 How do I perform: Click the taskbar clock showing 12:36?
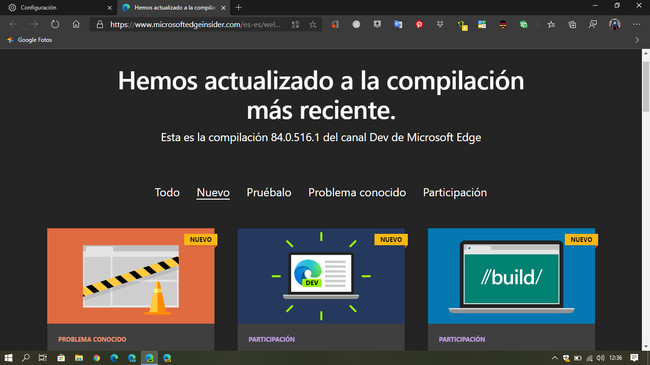[x=616, y=358]
